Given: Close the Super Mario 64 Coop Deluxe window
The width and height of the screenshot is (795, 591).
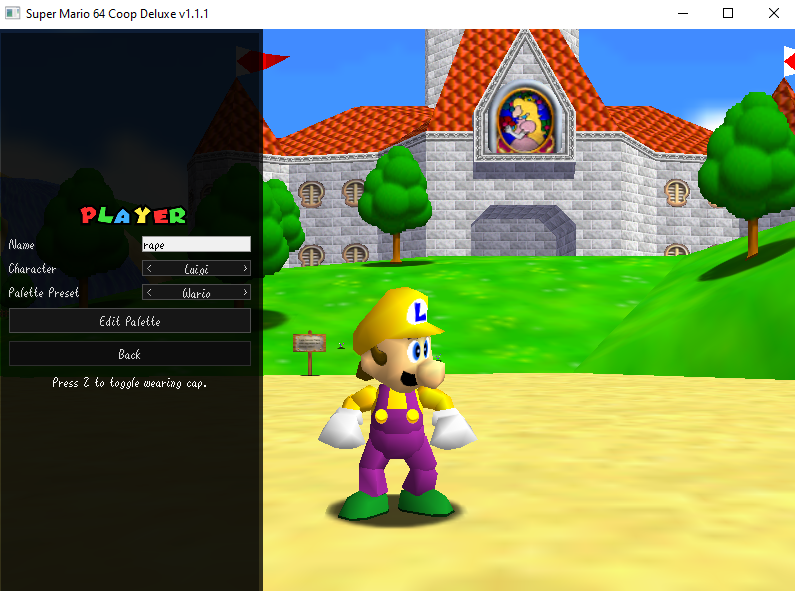Looking at the screenshot, I should (773, 14).
